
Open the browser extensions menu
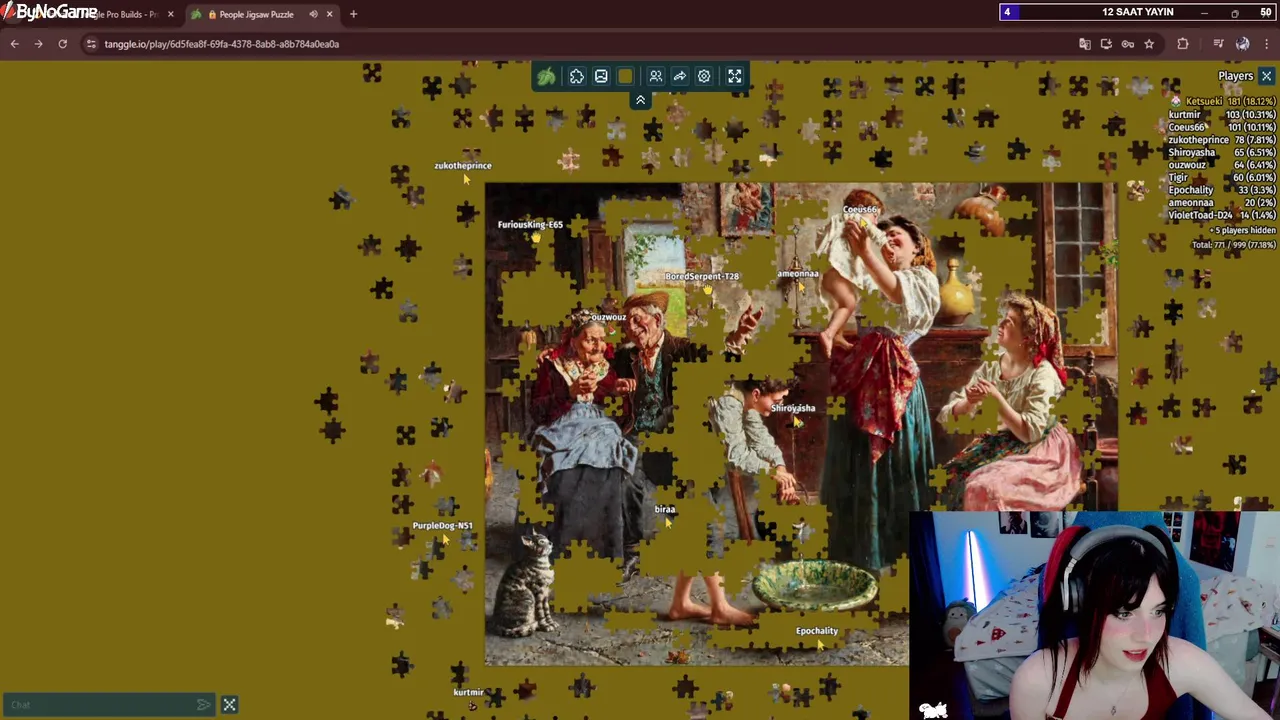click(x=1183, y=44)
